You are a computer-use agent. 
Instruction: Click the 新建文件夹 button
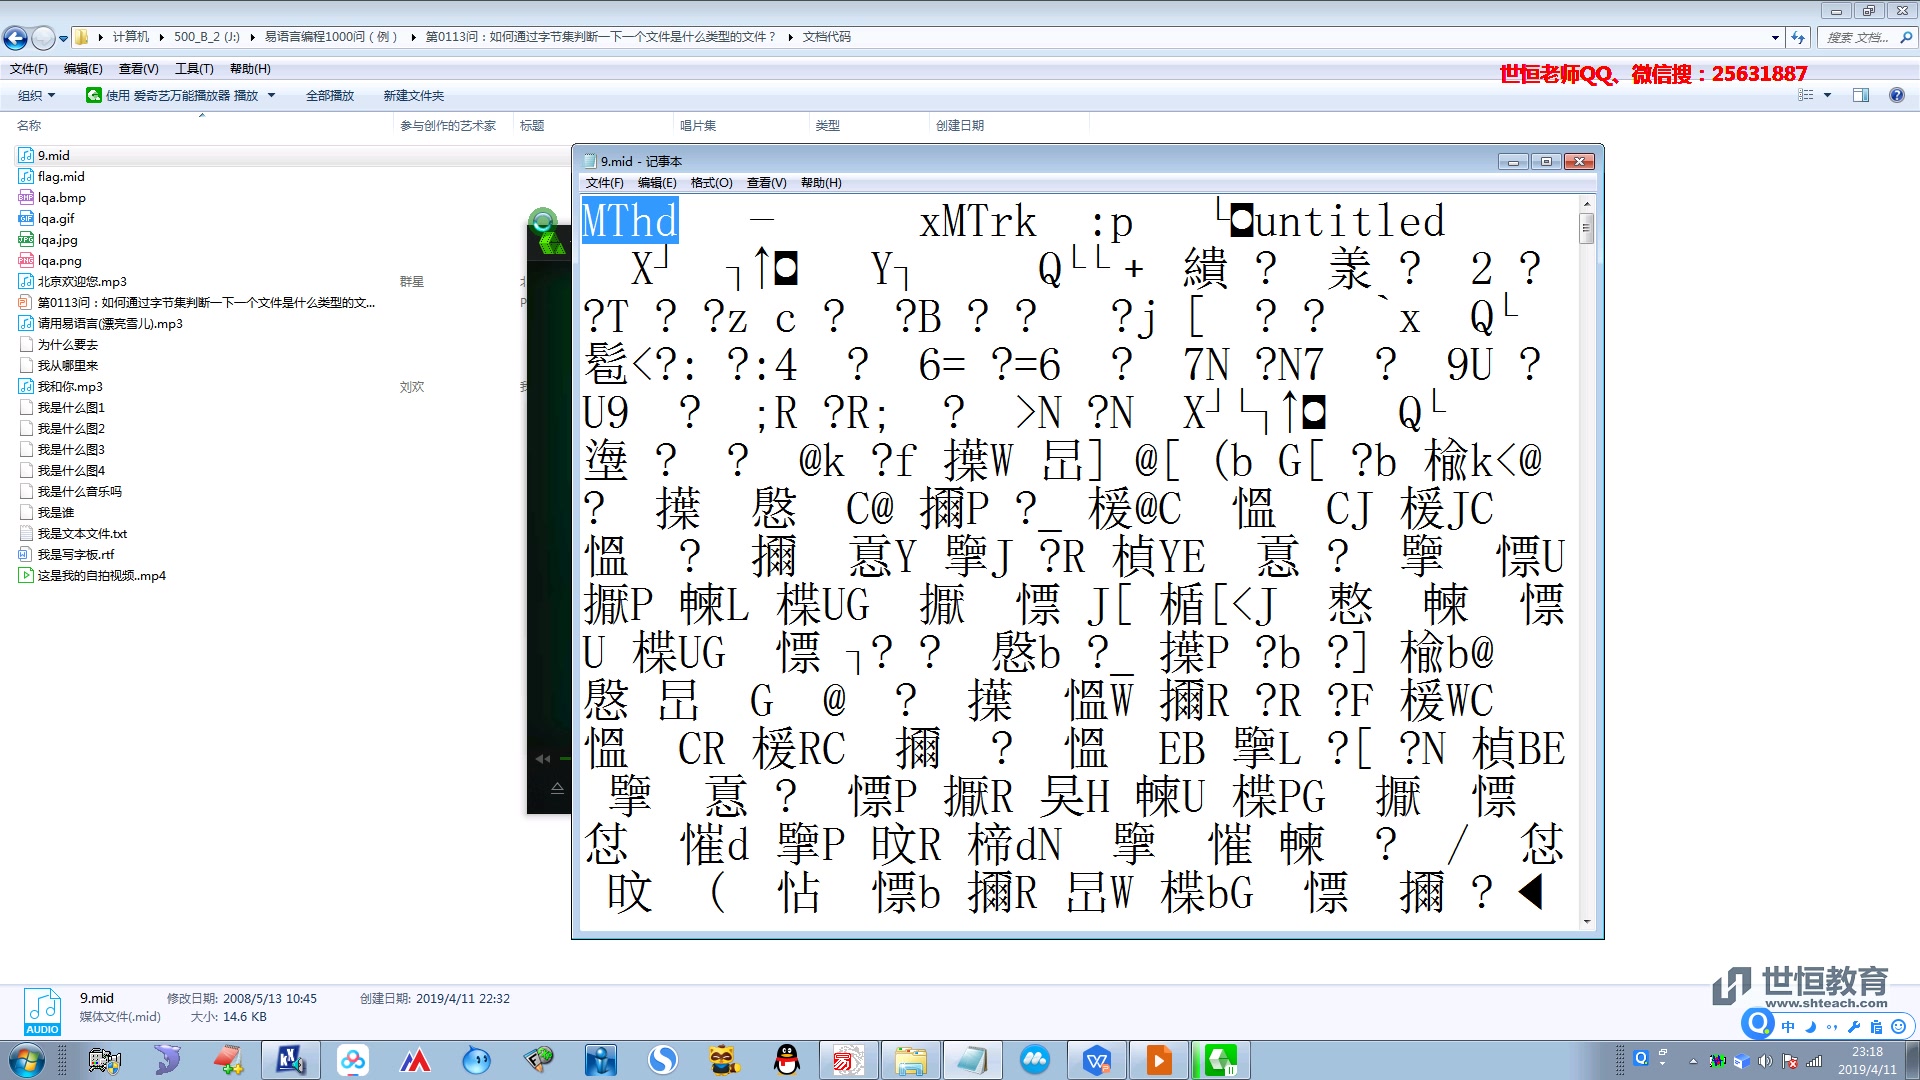pyautogui.click(x=413, y=95)
